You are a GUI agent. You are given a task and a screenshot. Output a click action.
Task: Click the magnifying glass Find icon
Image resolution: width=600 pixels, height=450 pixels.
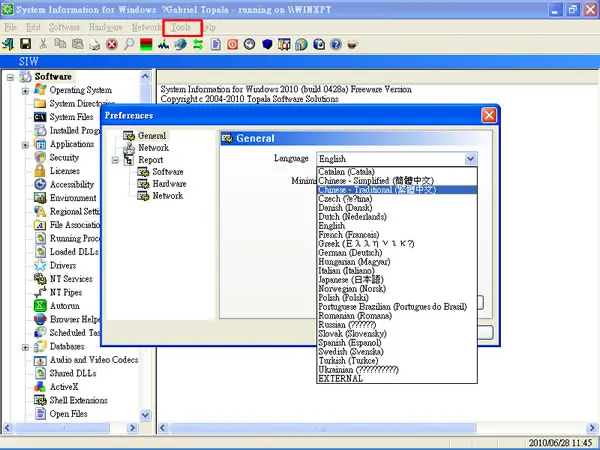click(129, 44)
